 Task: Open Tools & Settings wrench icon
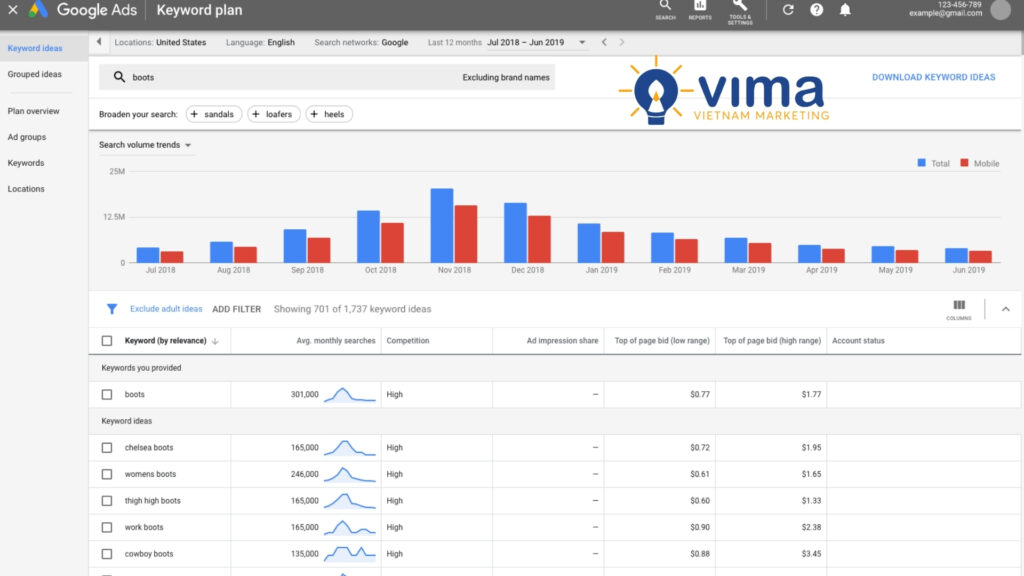[x=740, y=9]
